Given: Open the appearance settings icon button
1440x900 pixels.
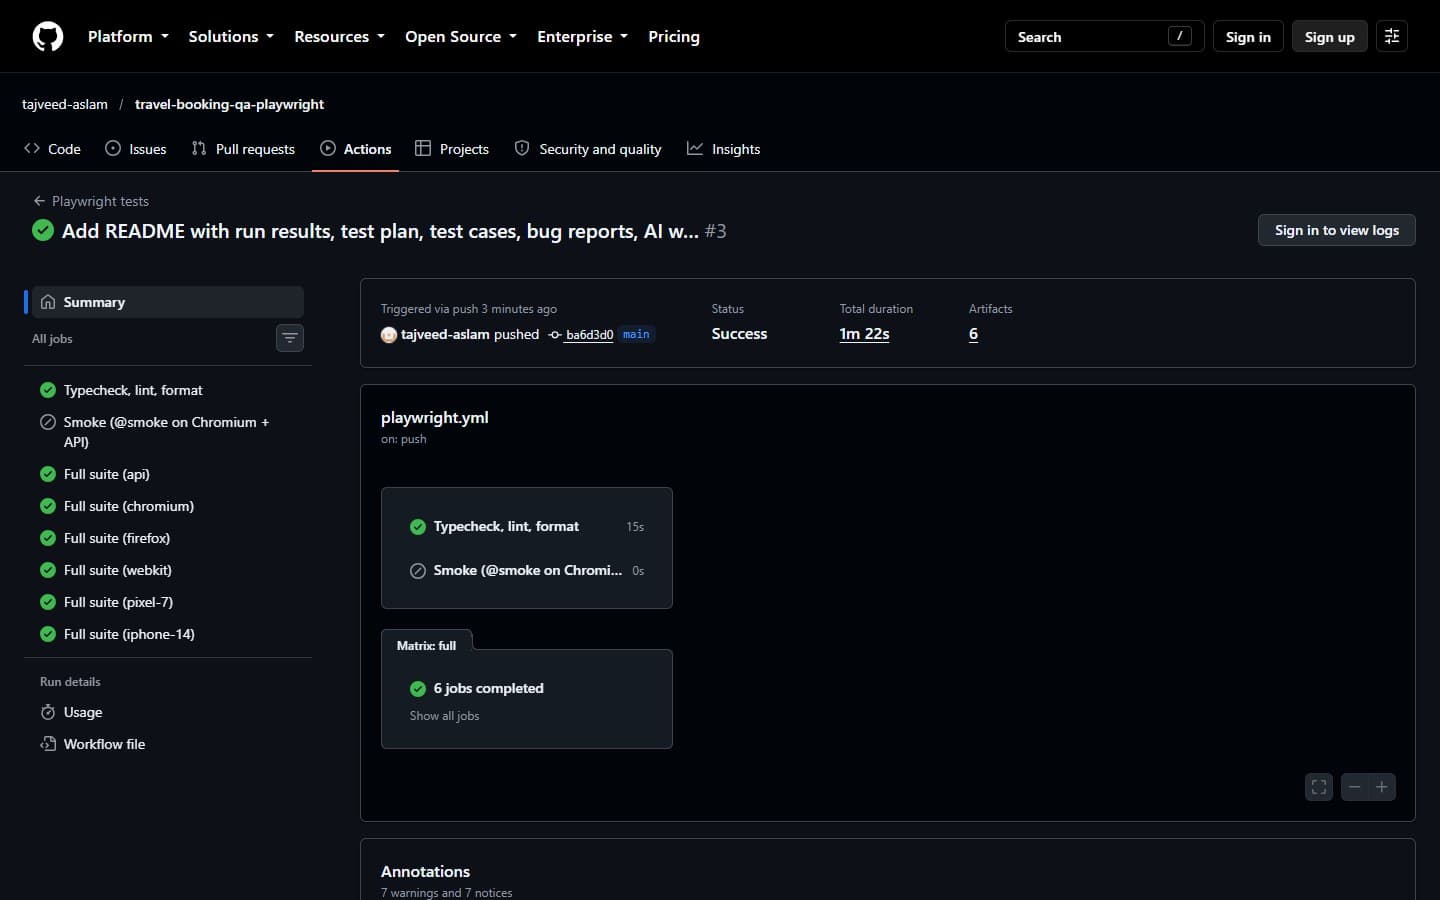Looking at the screenshot, I should [x=1392, y=36].
